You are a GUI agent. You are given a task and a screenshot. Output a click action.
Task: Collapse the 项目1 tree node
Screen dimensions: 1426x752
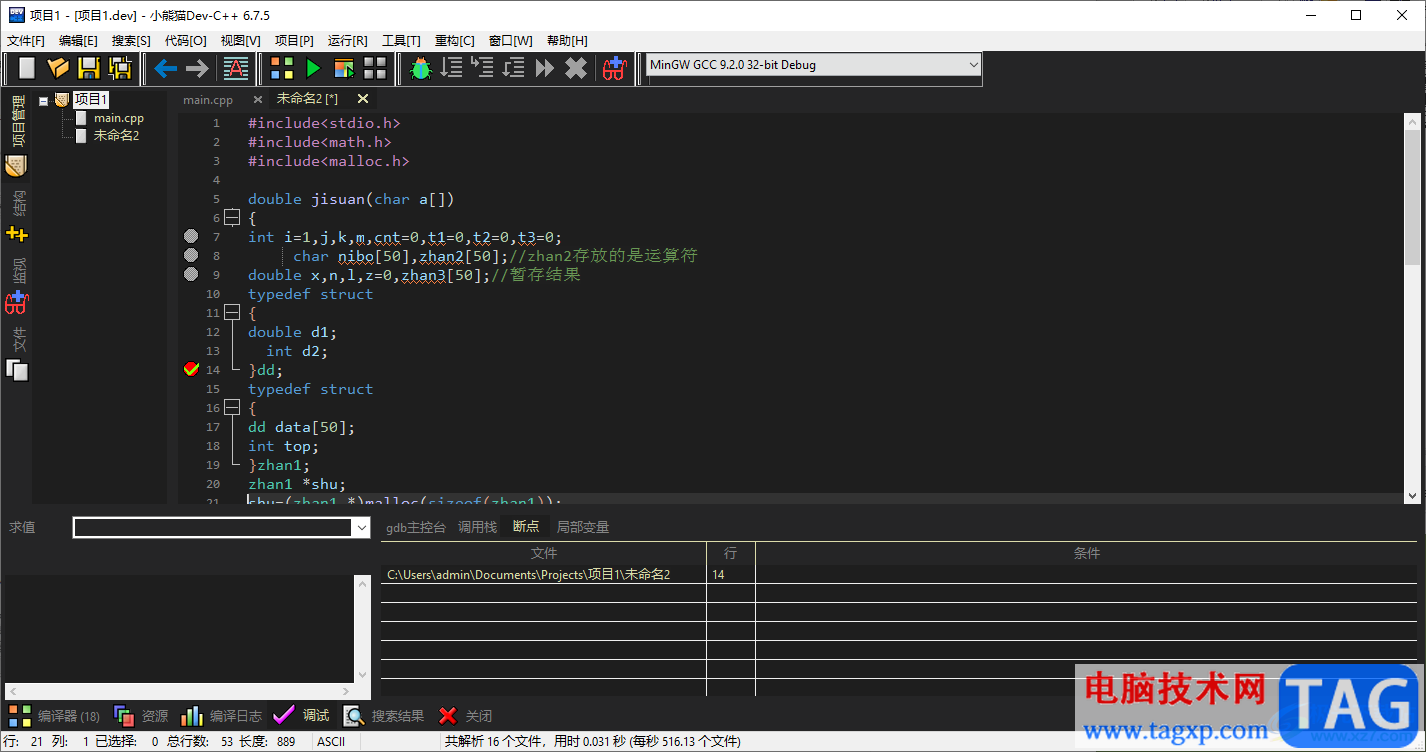pyautogui.click(x=43, y=100)
